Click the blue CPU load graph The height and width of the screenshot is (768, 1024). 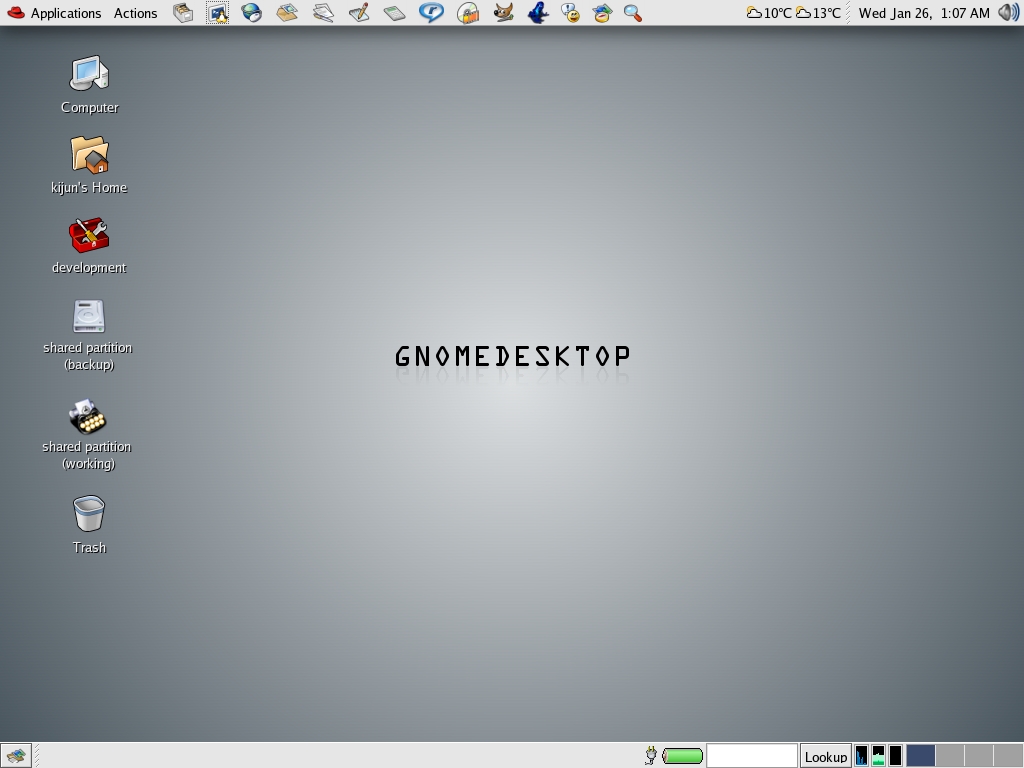tap(861, 756)
